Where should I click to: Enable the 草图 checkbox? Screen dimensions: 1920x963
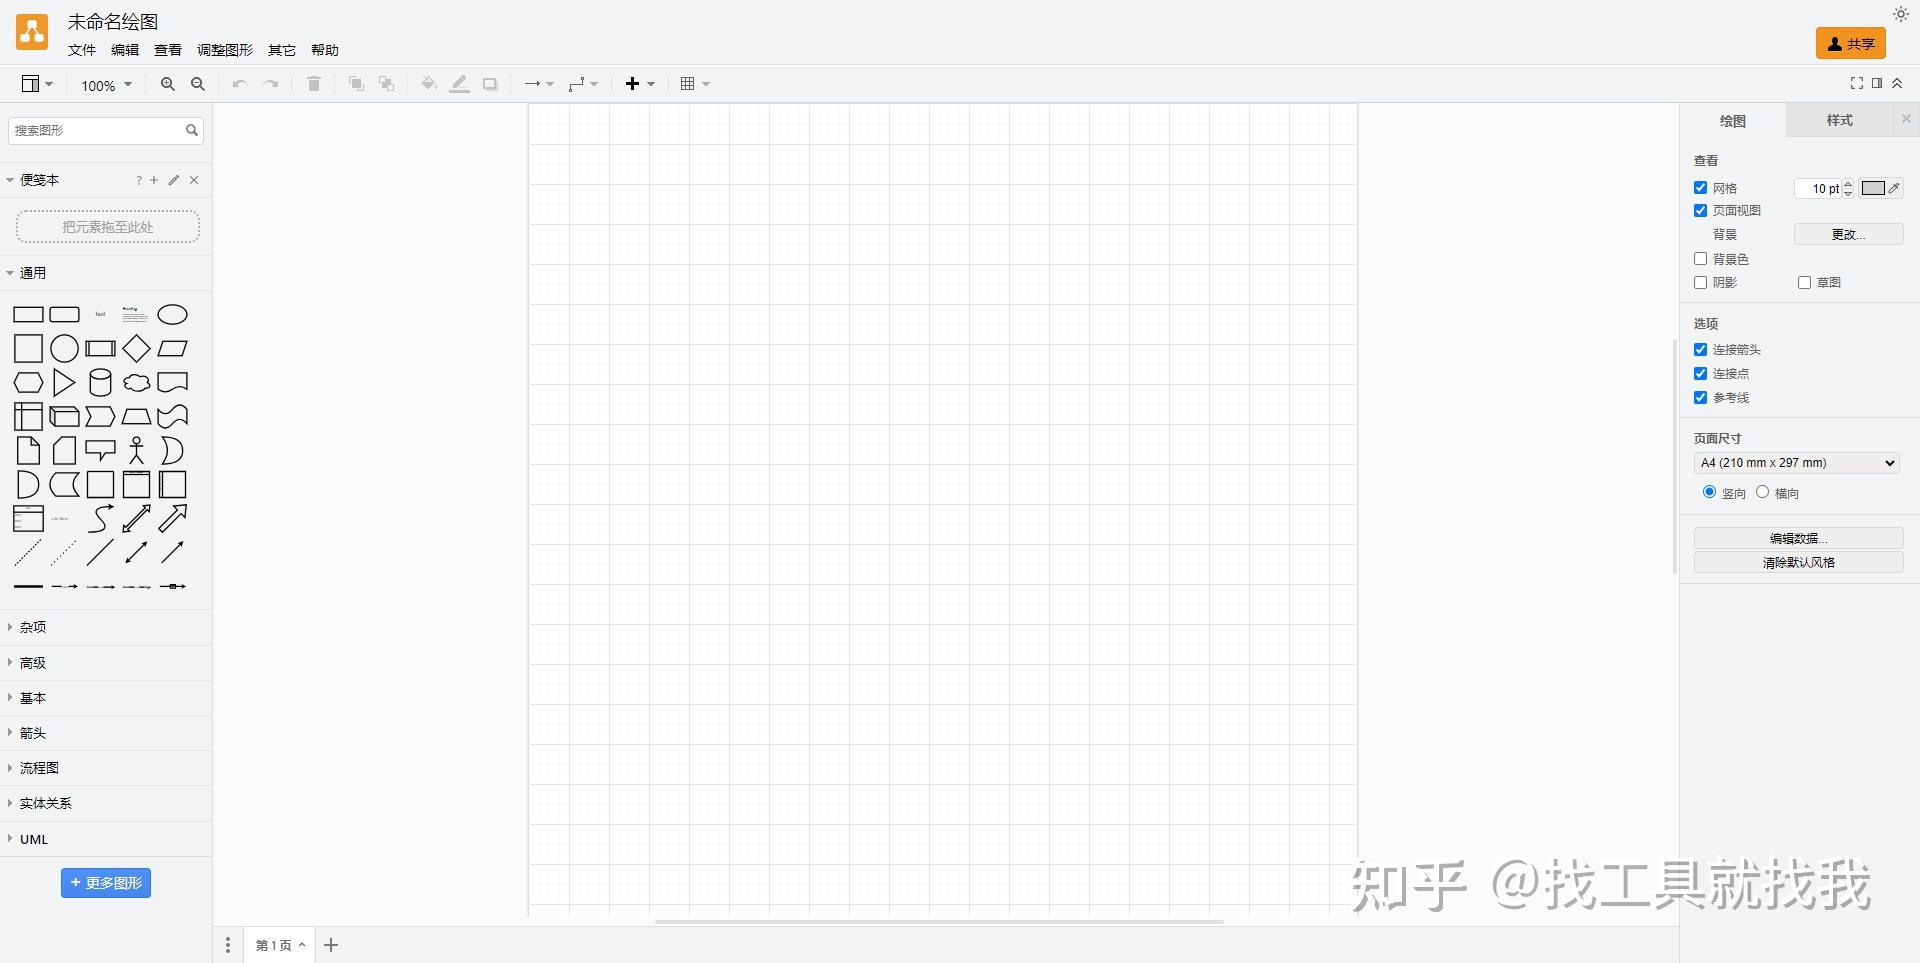(x=1804, y=283)
